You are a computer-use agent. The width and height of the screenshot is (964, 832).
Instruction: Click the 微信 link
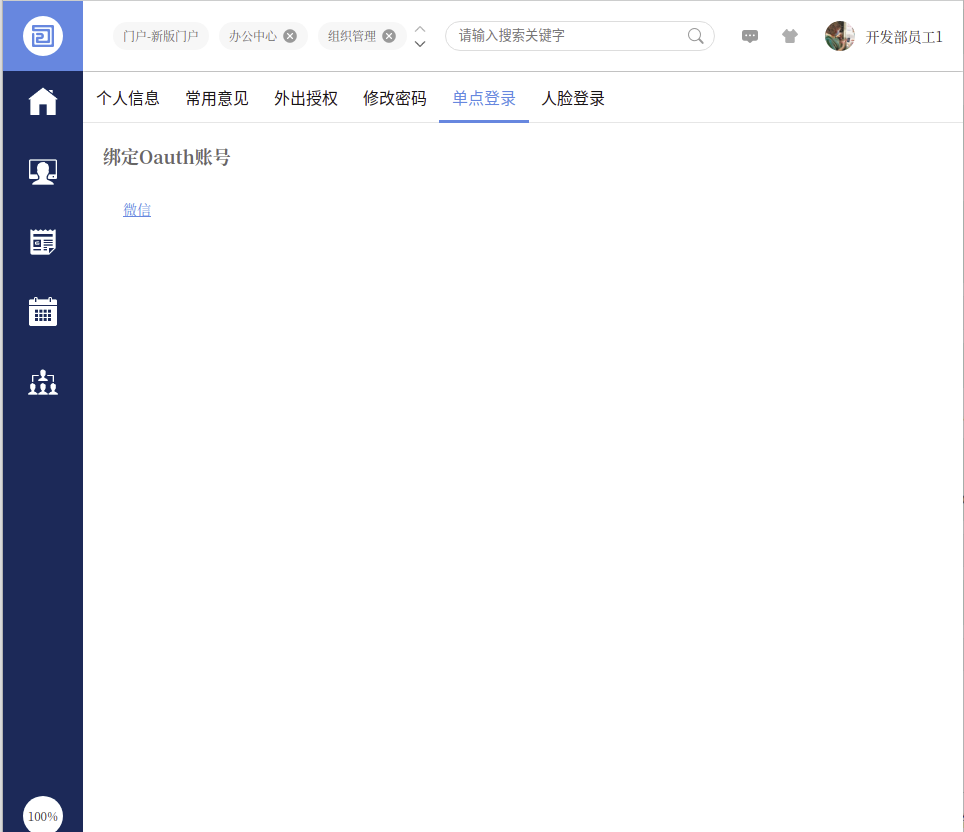136,210
